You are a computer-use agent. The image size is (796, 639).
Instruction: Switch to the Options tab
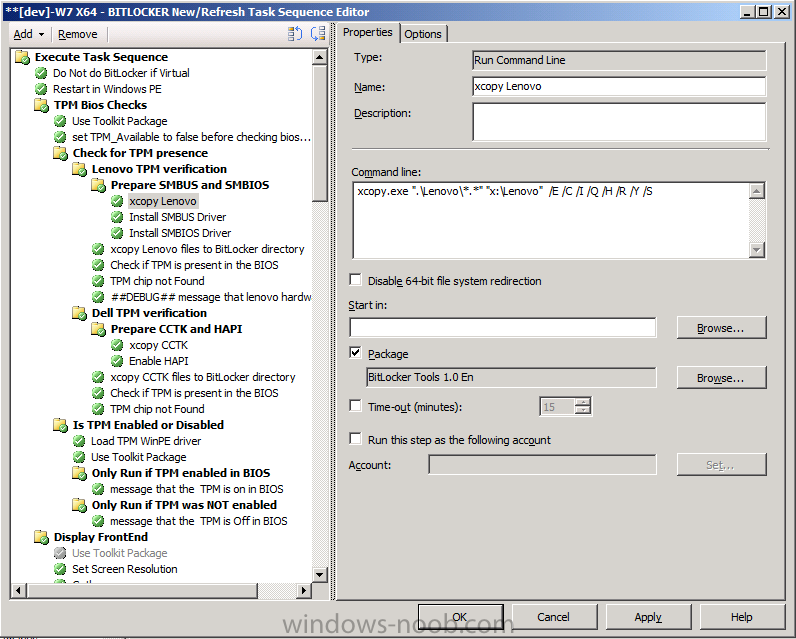click(423, 34)
